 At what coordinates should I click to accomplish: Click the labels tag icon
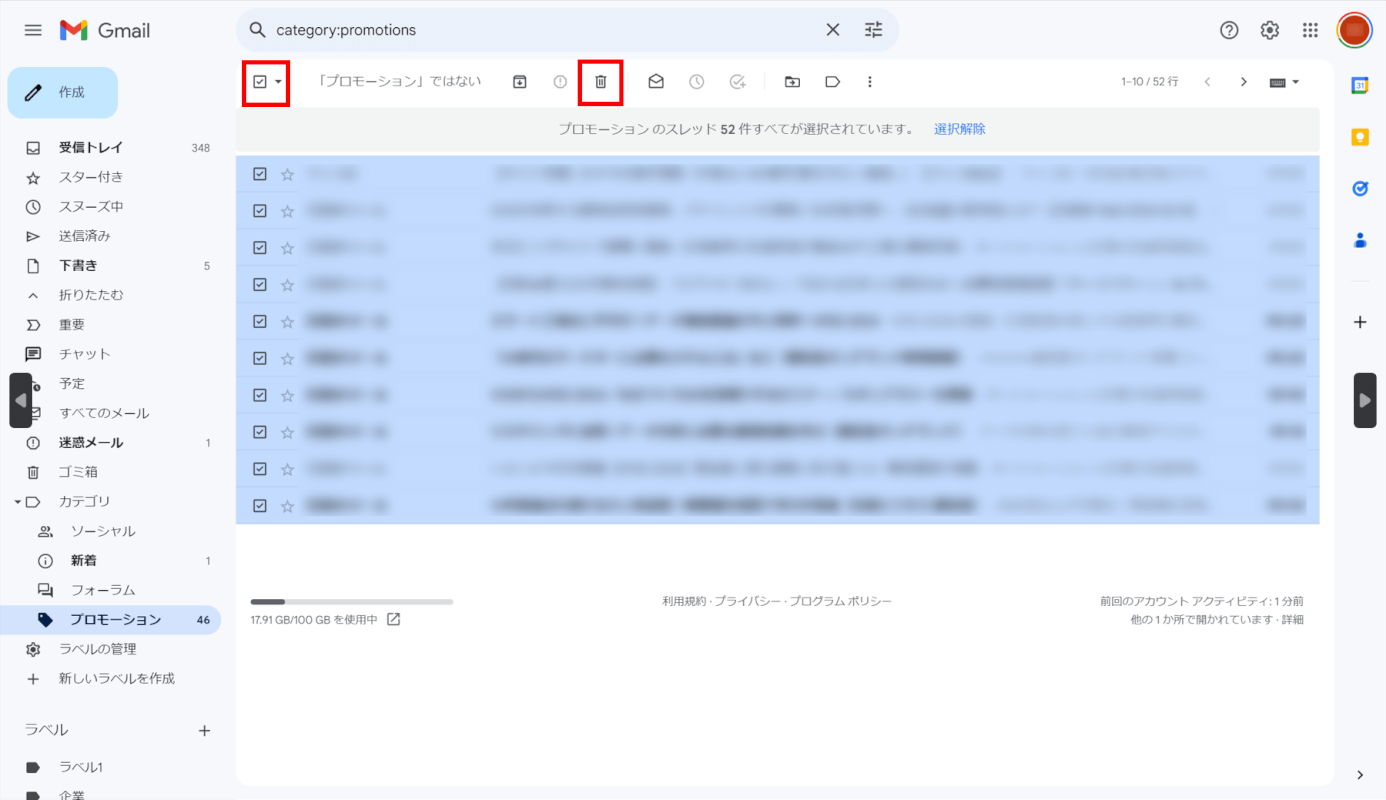tap(832, 82)
